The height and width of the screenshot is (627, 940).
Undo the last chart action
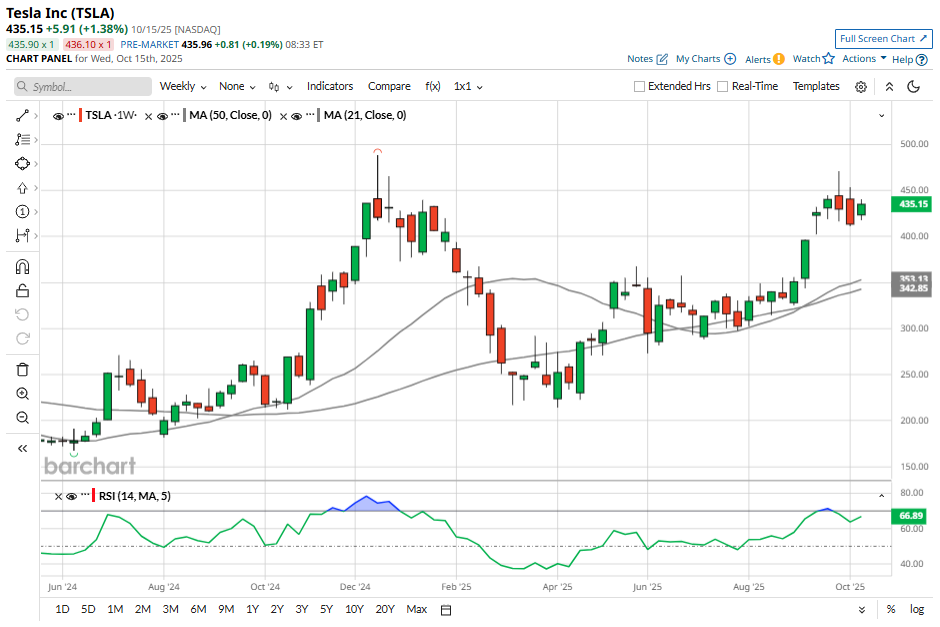pos(22,315)
